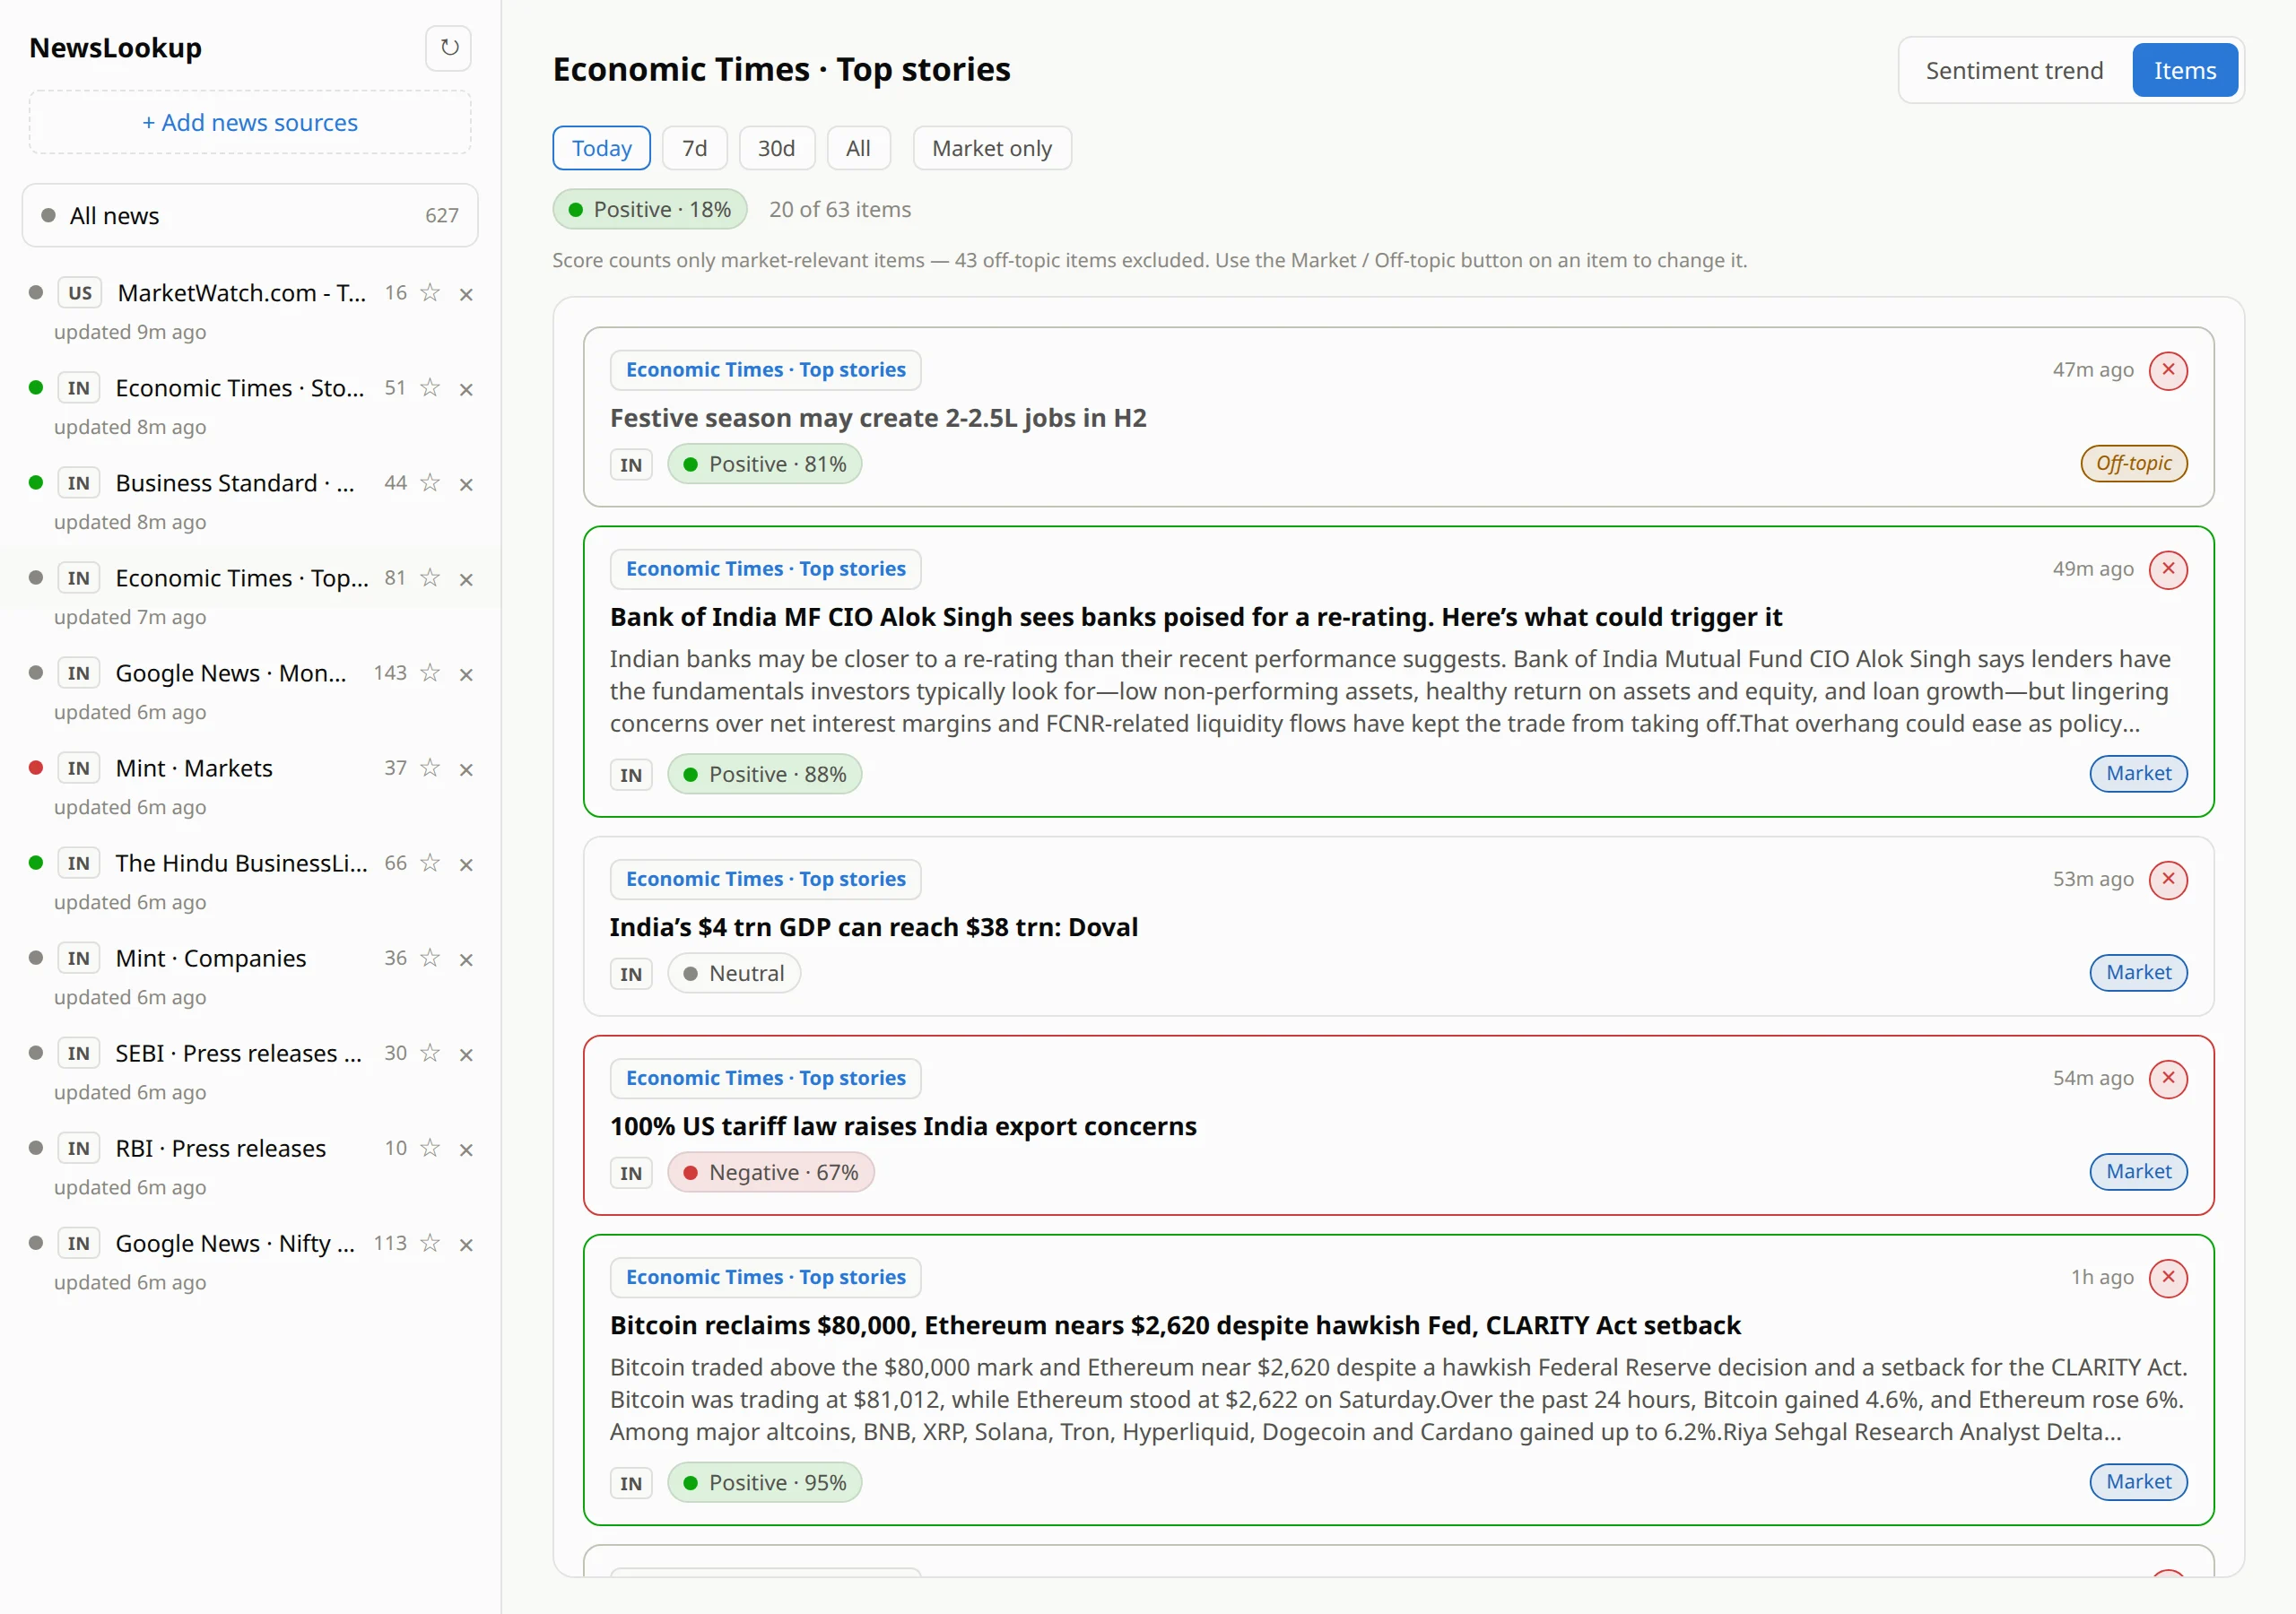
Task: Remove the Business Standard source
Action: tap(466, 484)
